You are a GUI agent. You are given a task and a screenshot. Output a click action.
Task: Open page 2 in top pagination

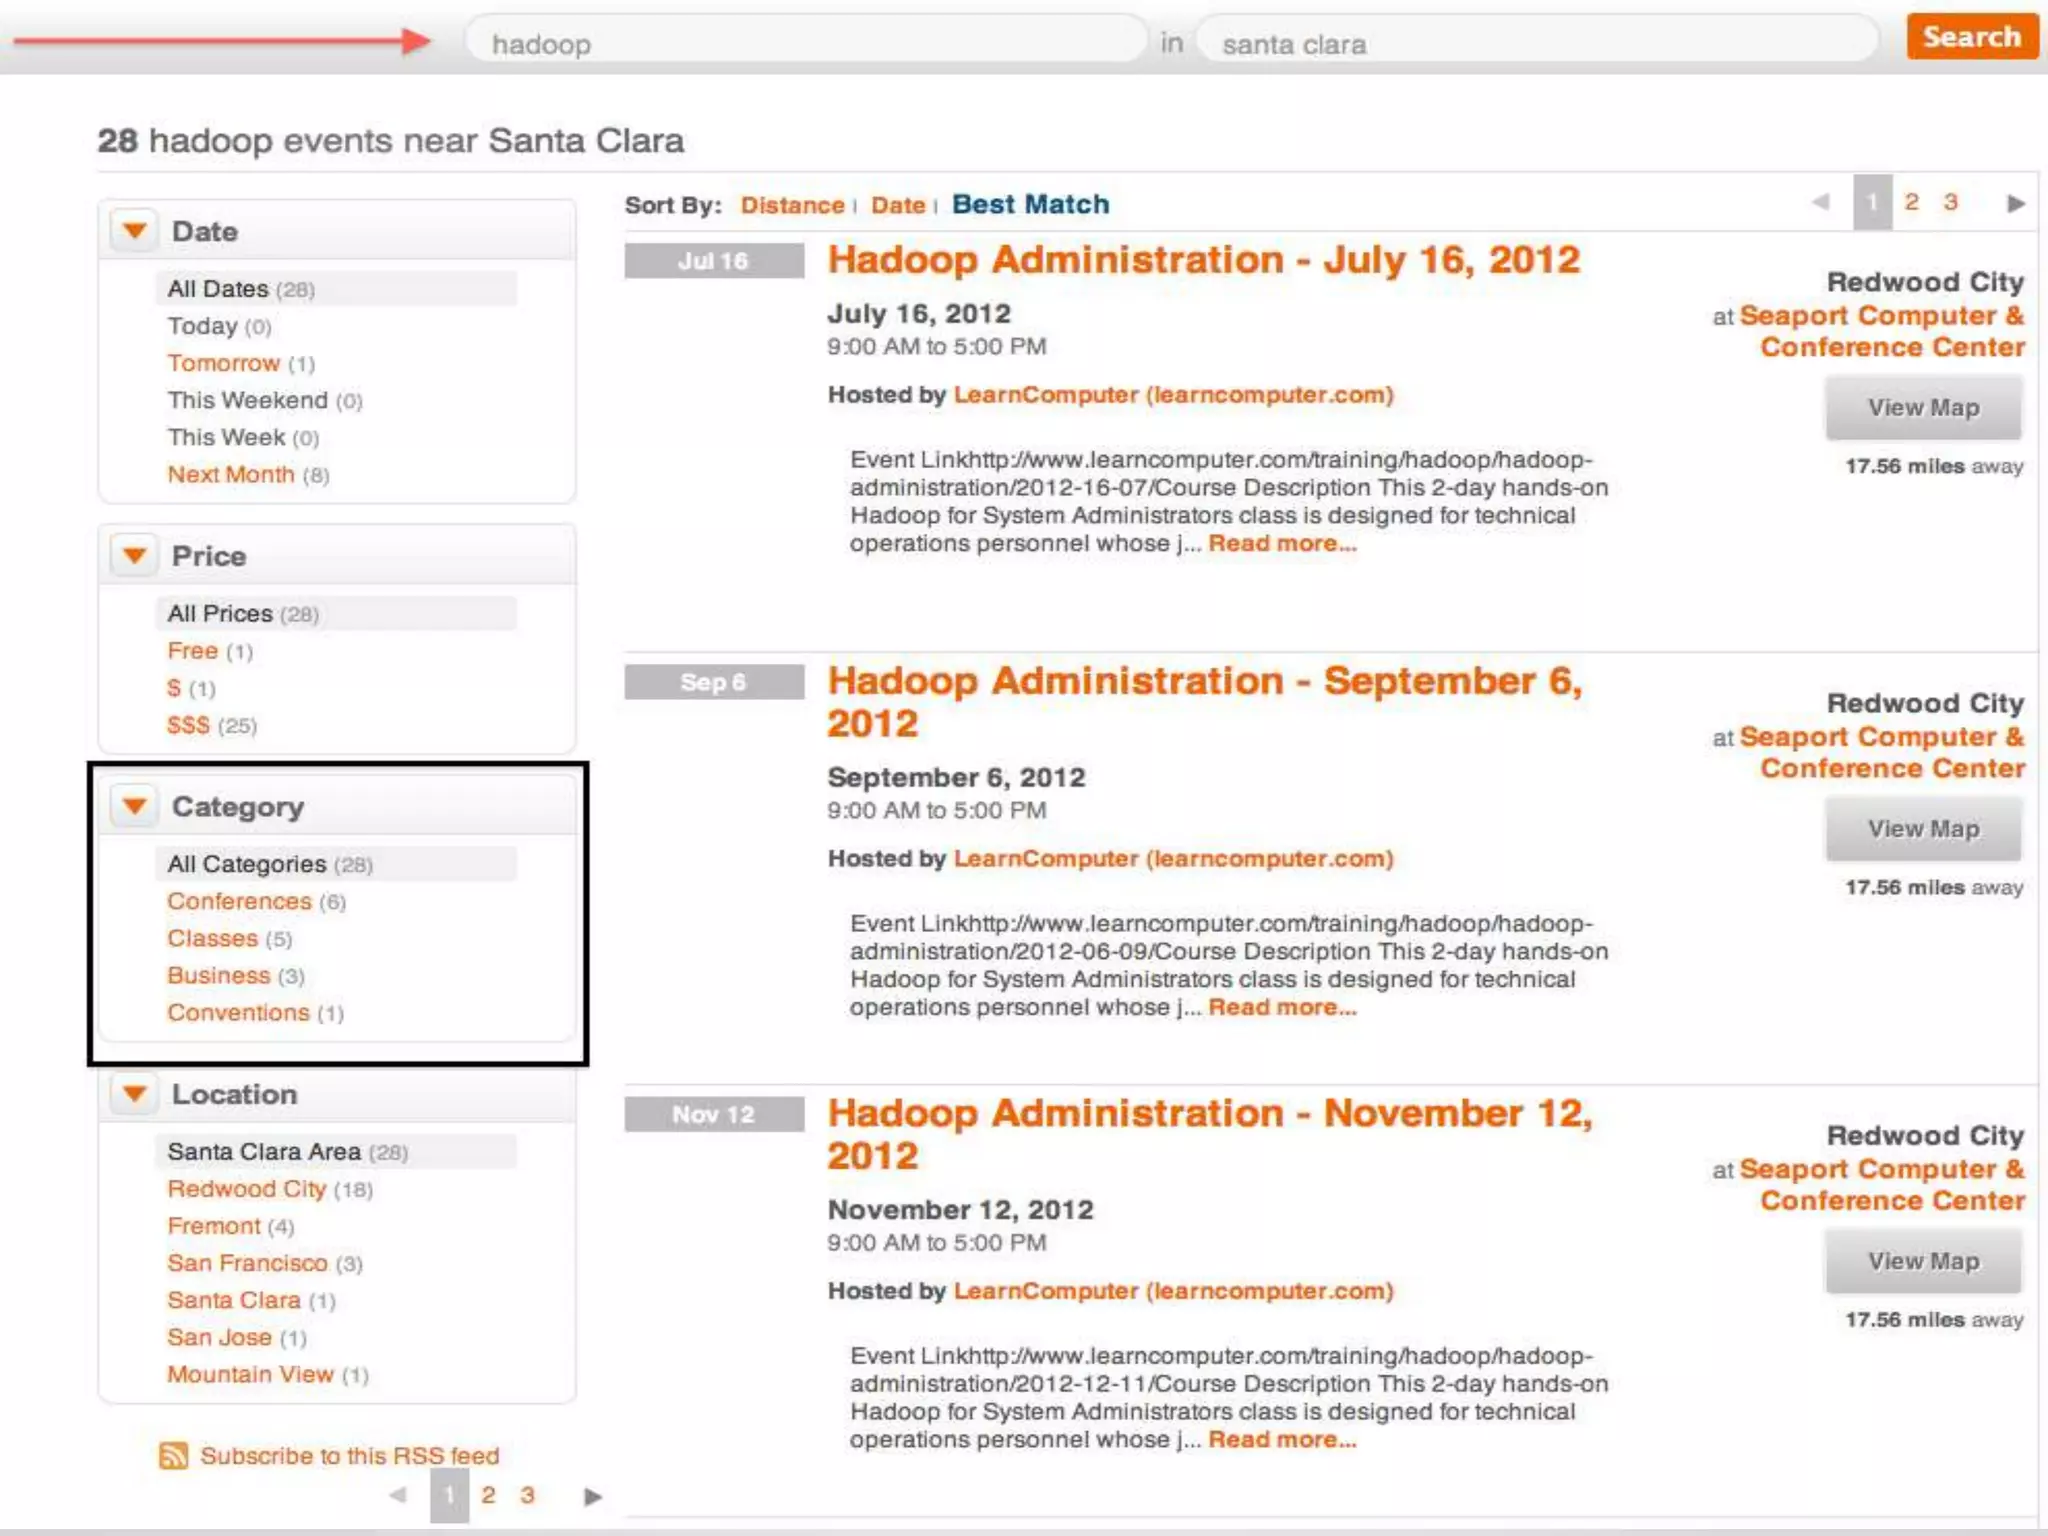click(x=1911, y=202)
